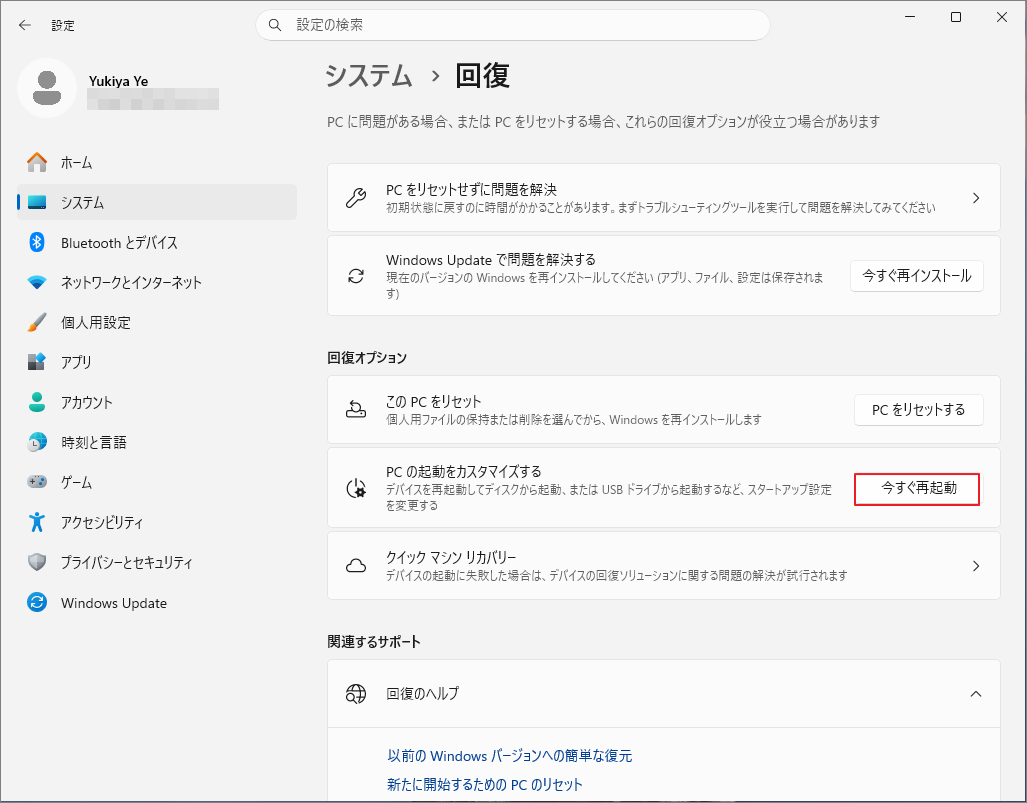The width and height of the screenshot is (1027, 803).
Task: Open アプリ settings from sidebar
Action: (157, 362)
